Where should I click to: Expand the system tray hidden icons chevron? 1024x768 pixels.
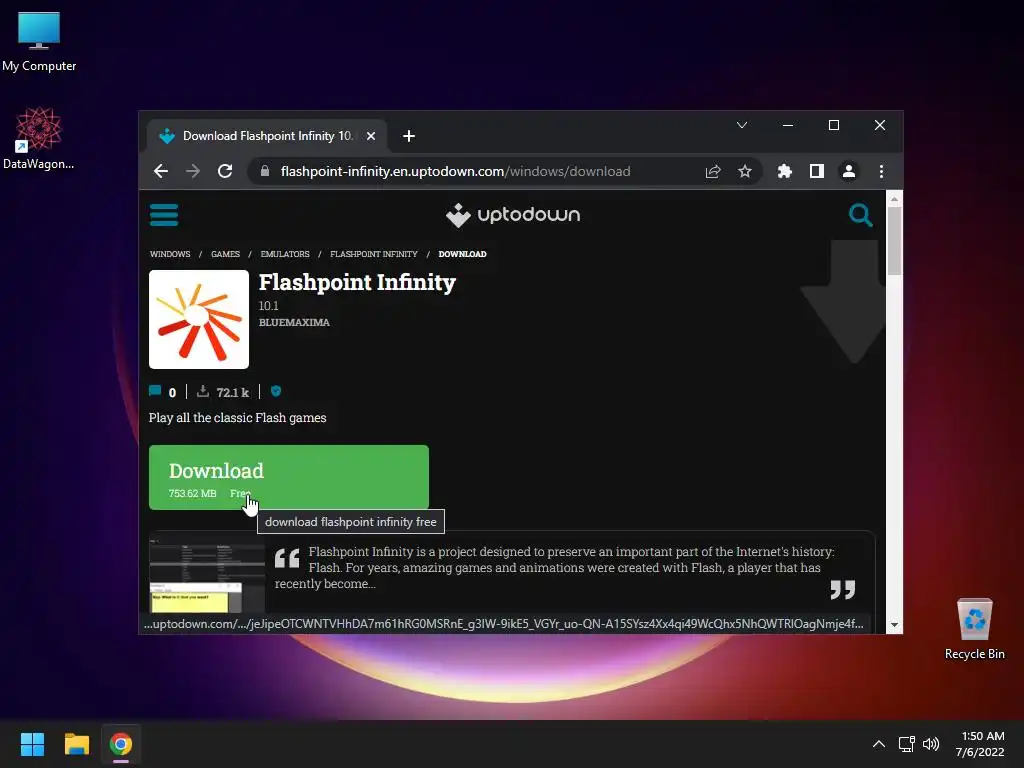coord(879,744)
